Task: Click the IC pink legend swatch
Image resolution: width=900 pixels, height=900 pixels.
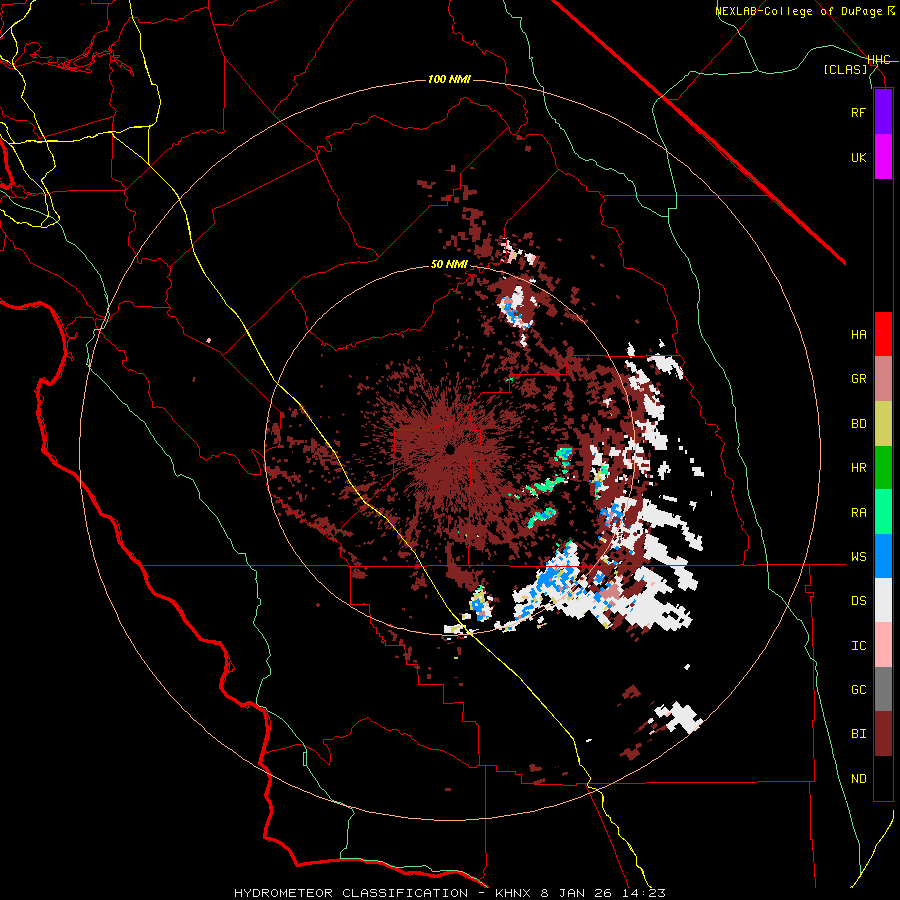Action: 883,645
